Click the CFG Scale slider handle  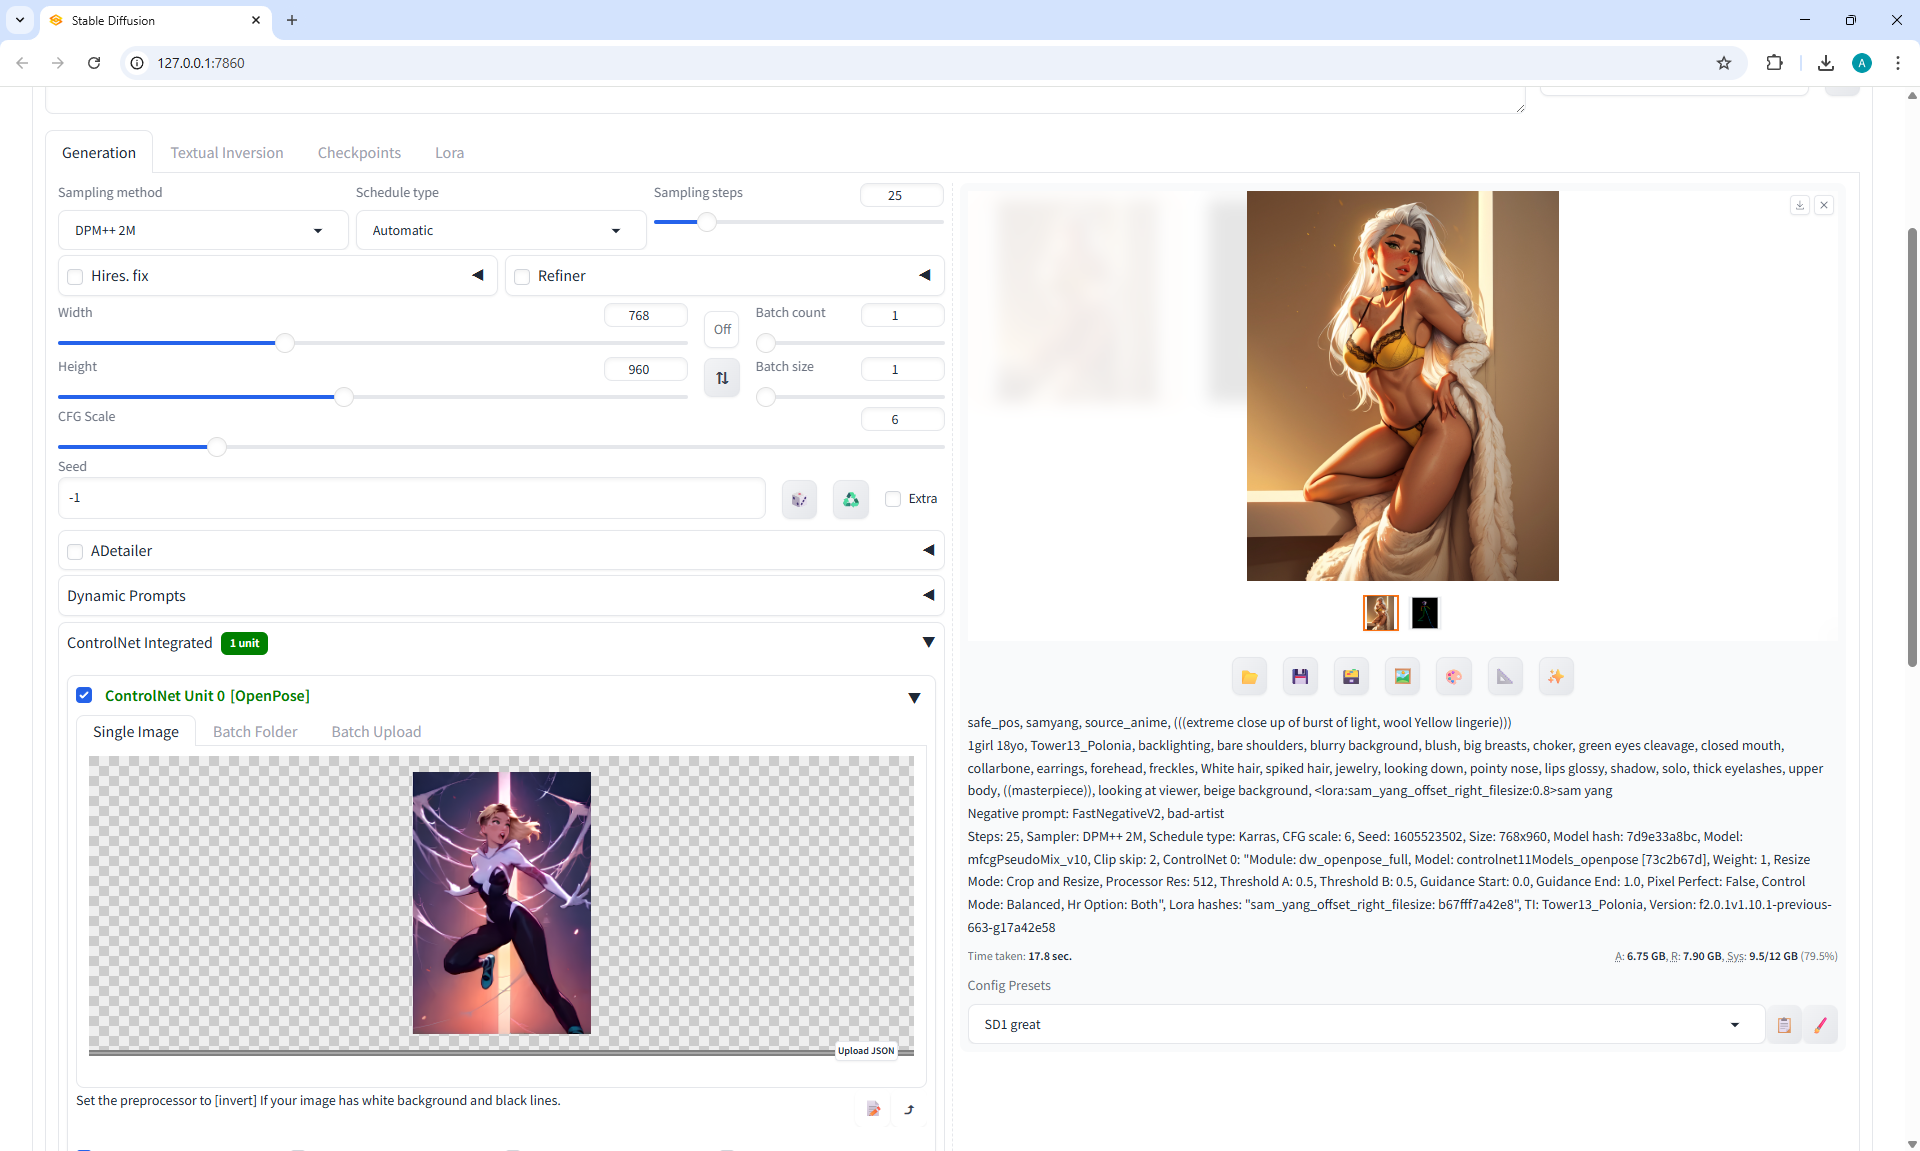tap(216, 447)
